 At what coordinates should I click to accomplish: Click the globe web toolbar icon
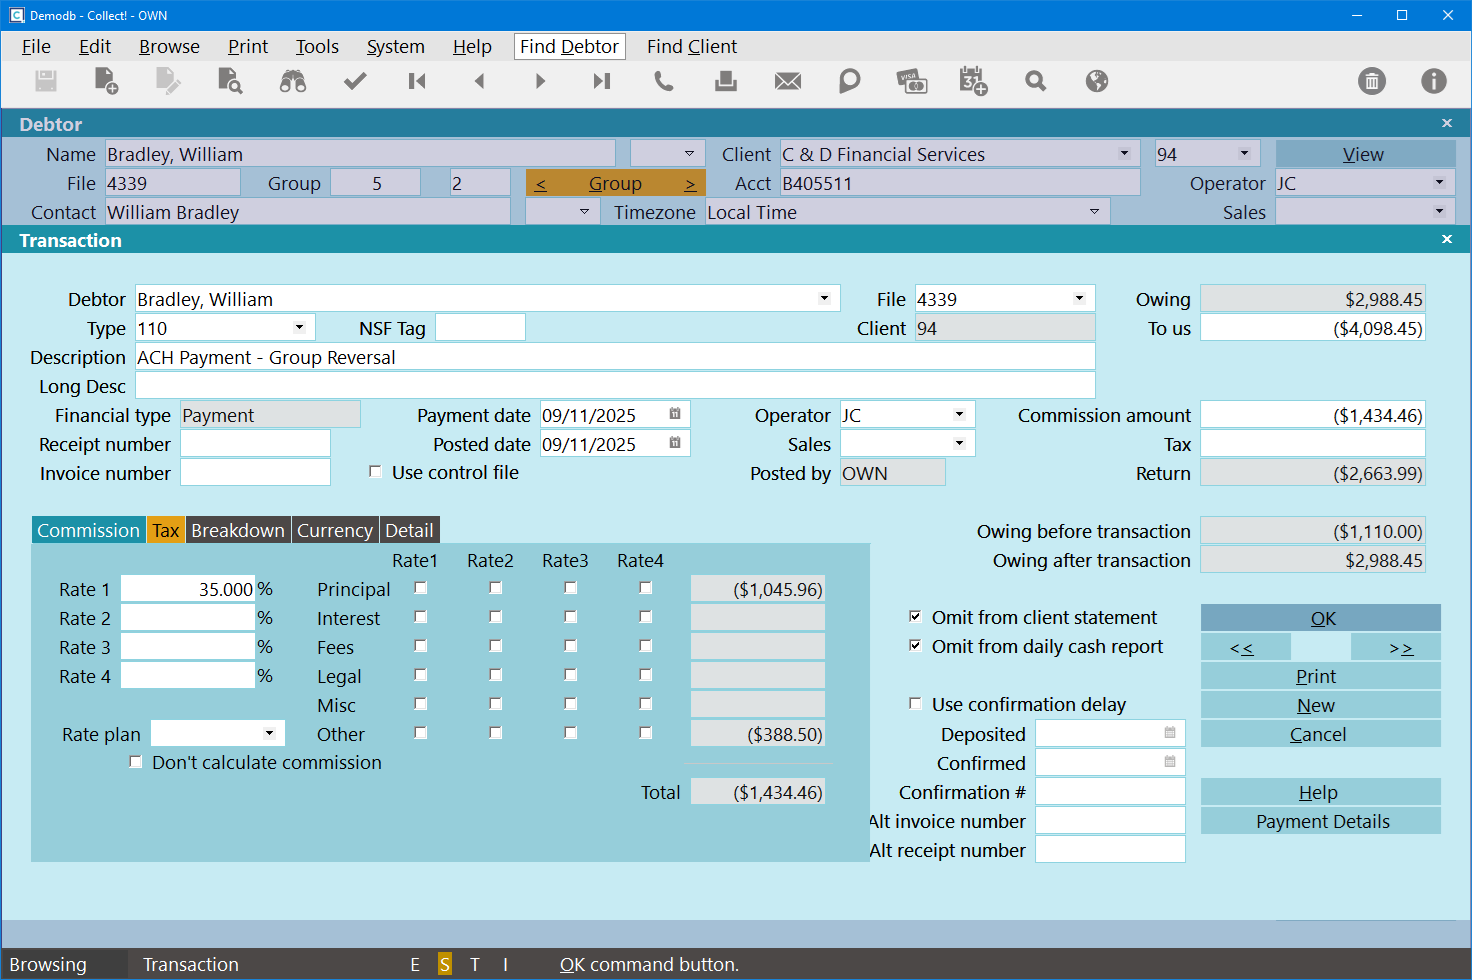click(1097, 82)
